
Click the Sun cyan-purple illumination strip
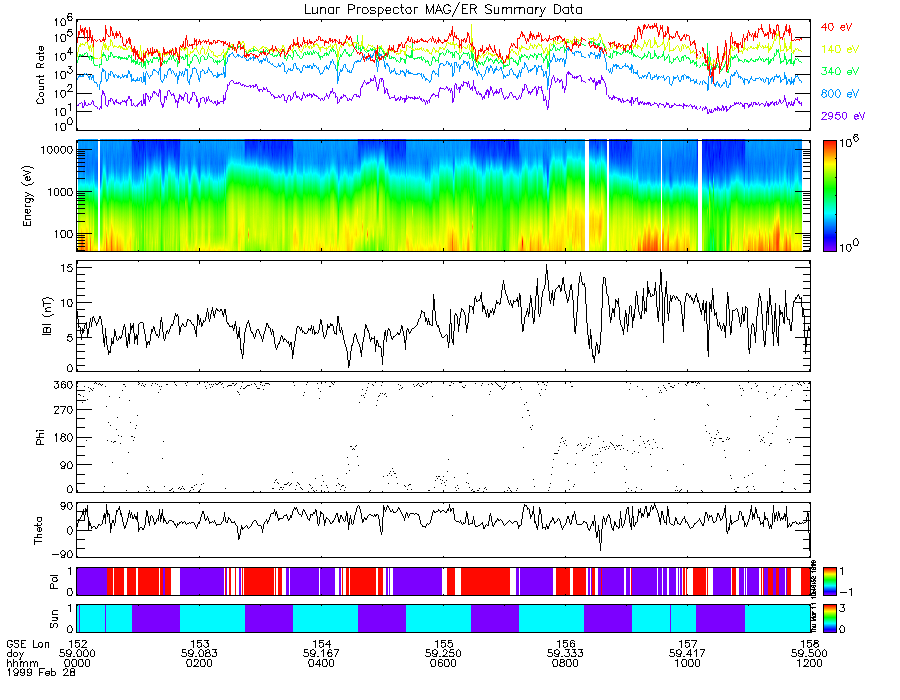click(443, 619)
